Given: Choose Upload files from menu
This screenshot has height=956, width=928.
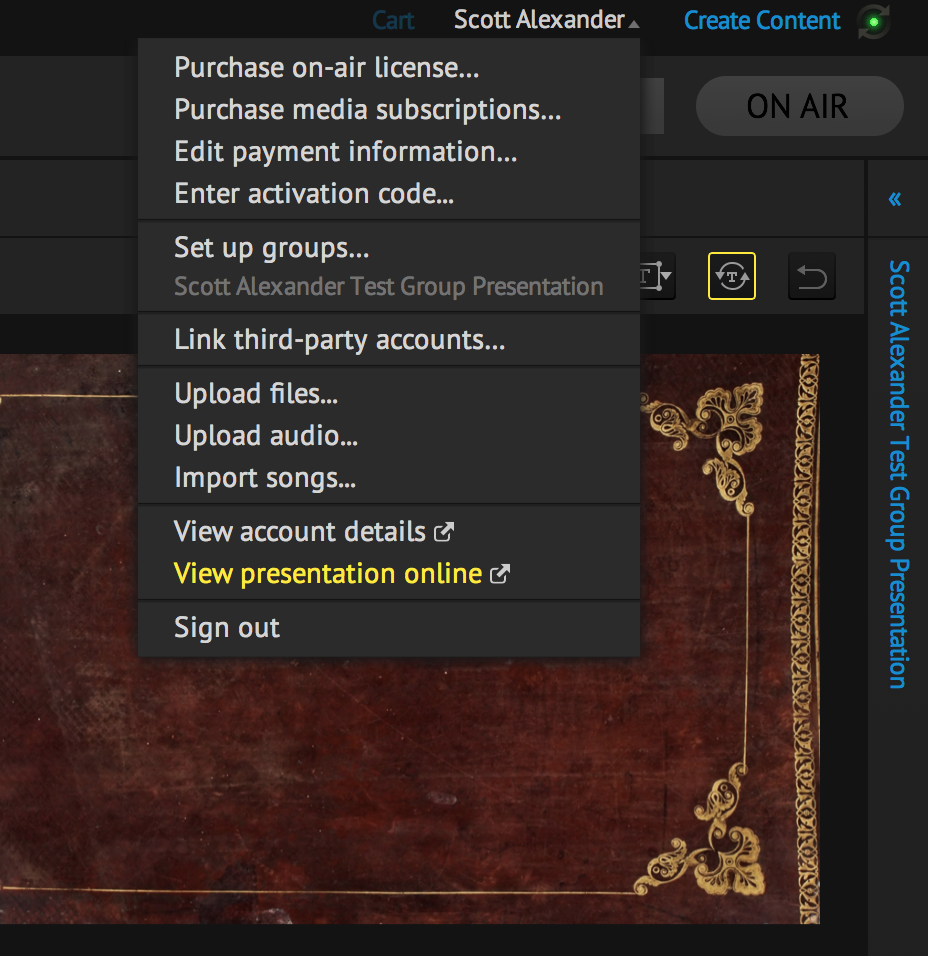Looking at the screenshot, I should click(388, 393).
